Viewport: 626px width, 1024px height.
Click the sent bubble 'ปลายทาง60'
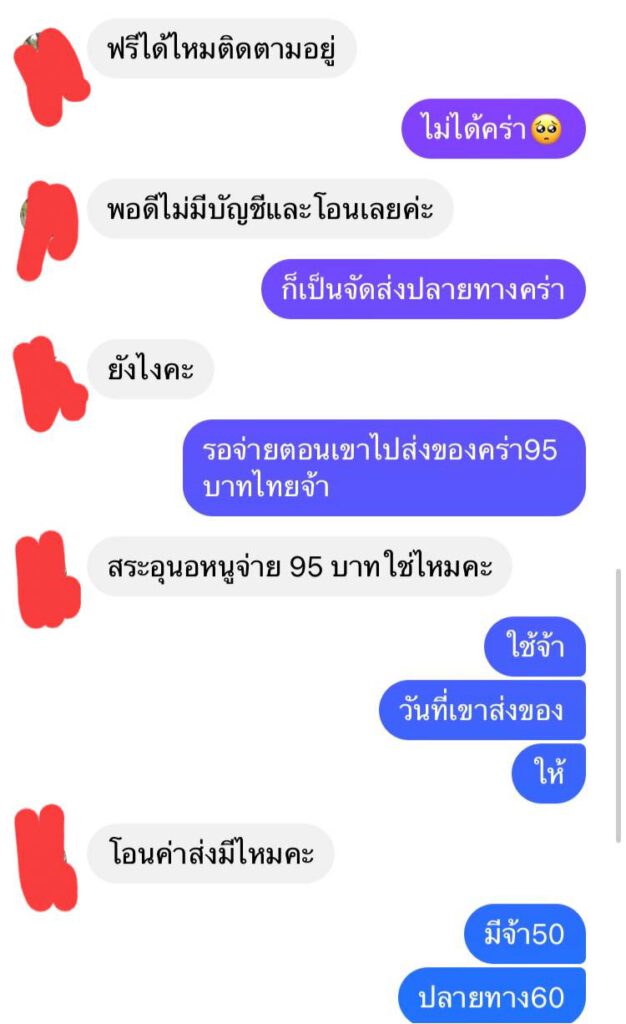click(x=492, y=996)
